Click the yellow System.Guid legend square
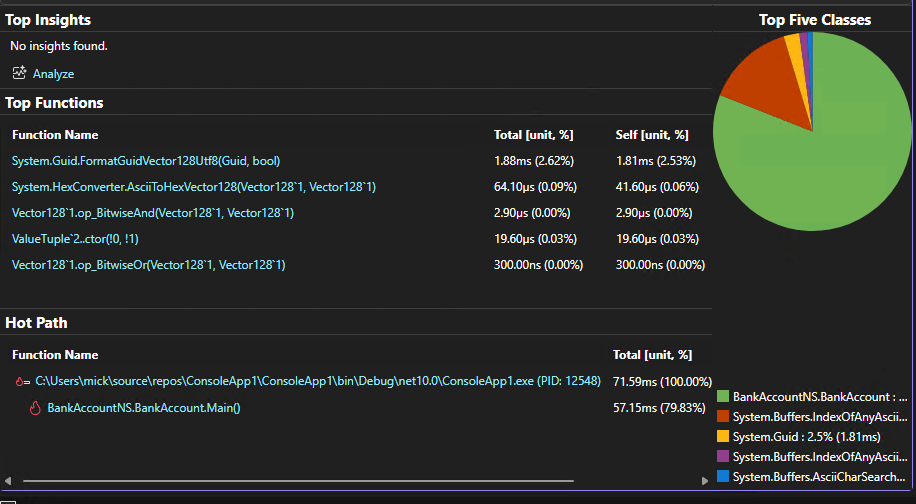This screenshot has height=504, width=916. point(723,437)
